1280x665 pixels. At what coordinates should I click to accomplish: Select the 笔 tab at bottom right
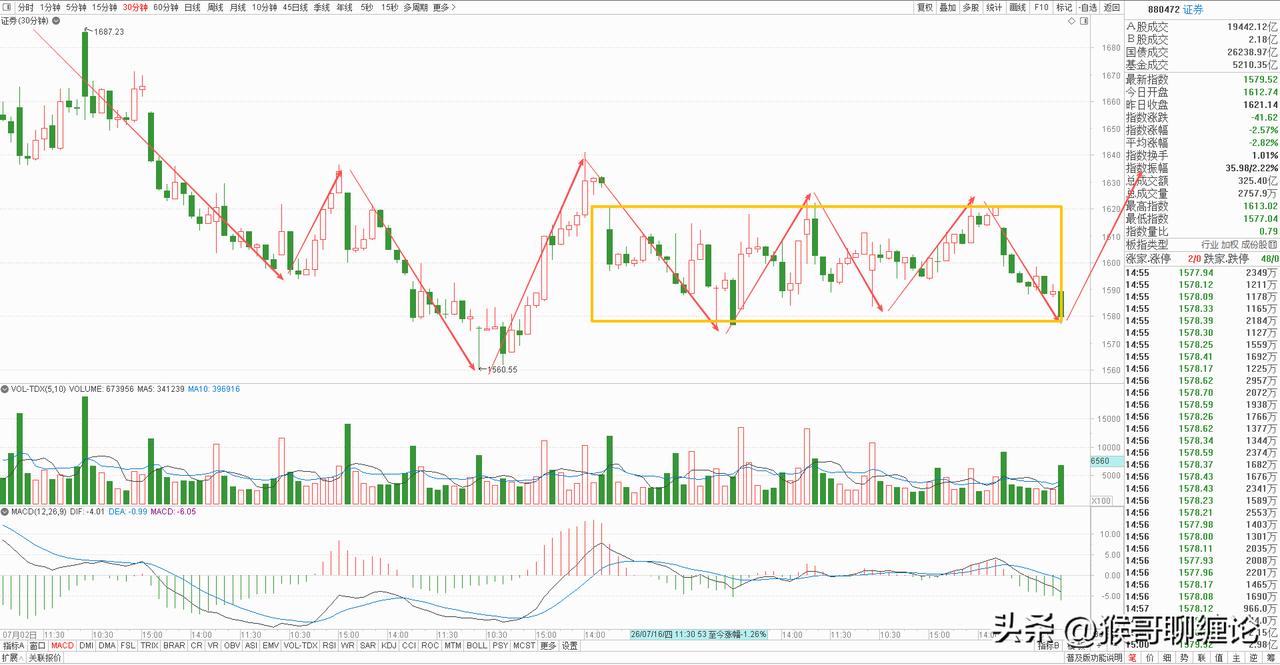pos(1132,658)
